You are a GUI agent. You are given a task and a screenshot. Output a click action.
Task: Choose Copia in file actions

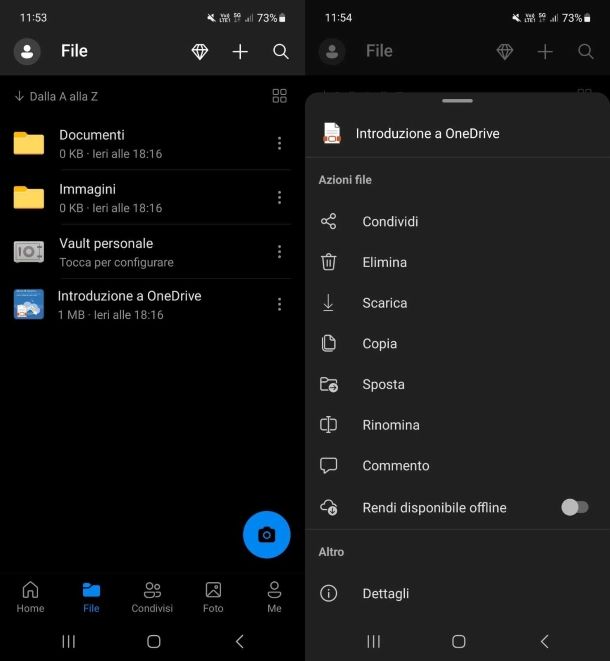pyautogui.click(x=457, y=344)
